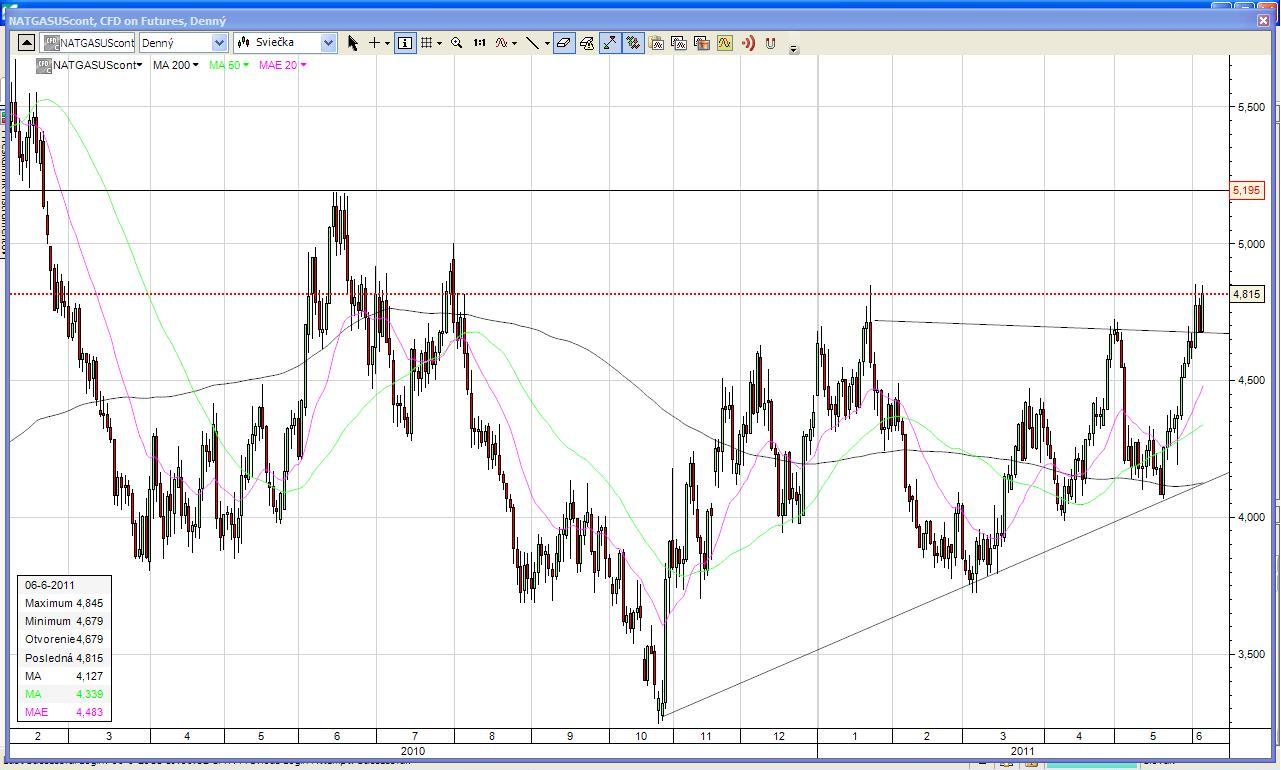The image size is (1281, 770).
Task: Open the Denný timeframe dropdown
Action: pyautogui.click(x=184, y=43)
